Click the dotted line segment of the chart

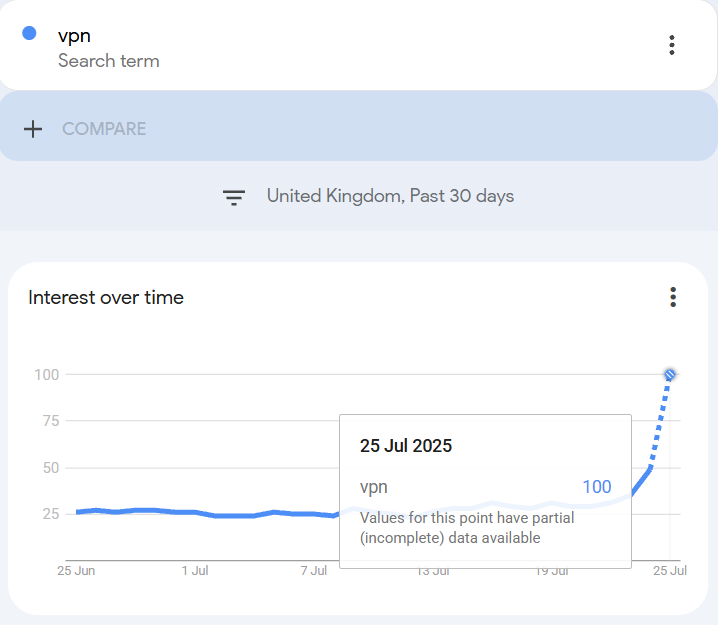tap(659, 424)
